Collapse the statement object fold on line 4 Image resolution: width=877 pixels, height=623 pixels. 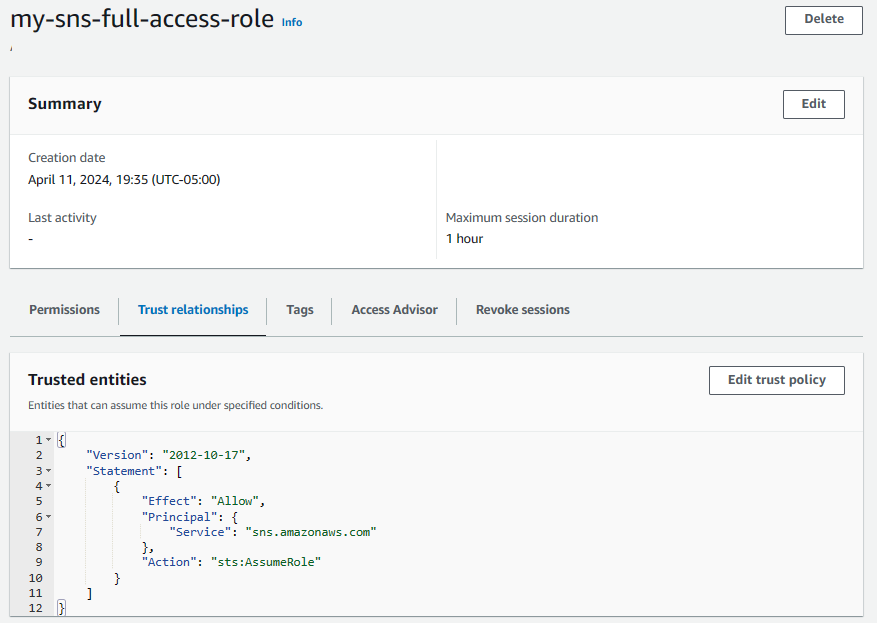[x=48, y=486]
